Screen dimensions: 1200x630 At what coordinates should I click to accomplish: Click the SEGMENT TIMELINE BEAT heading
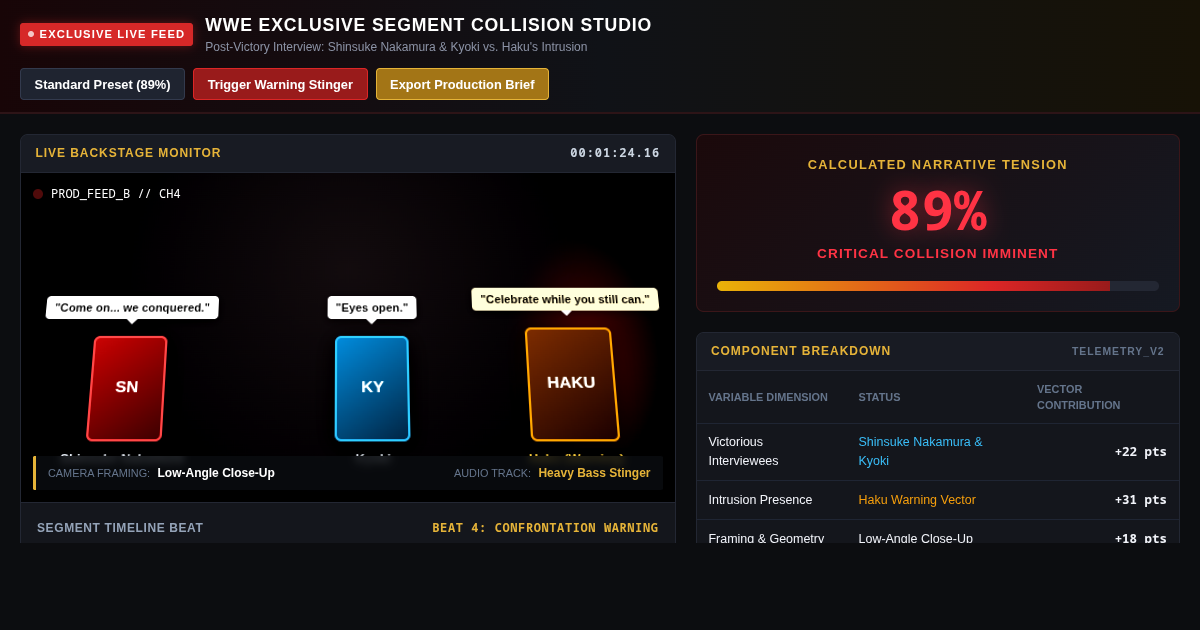tap(120, 528)
